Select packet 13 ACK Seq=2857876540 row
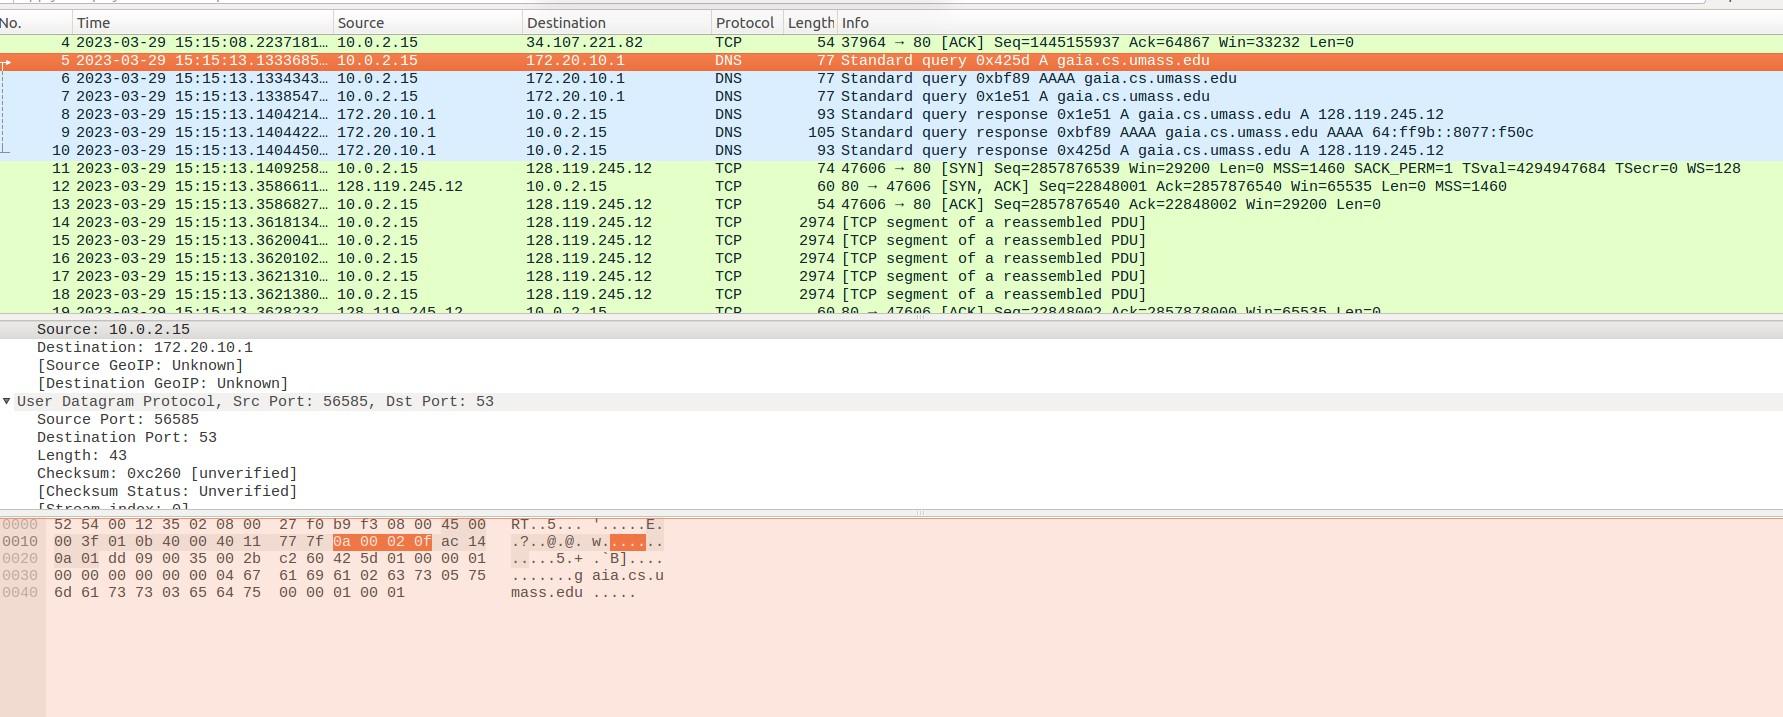 891,204
